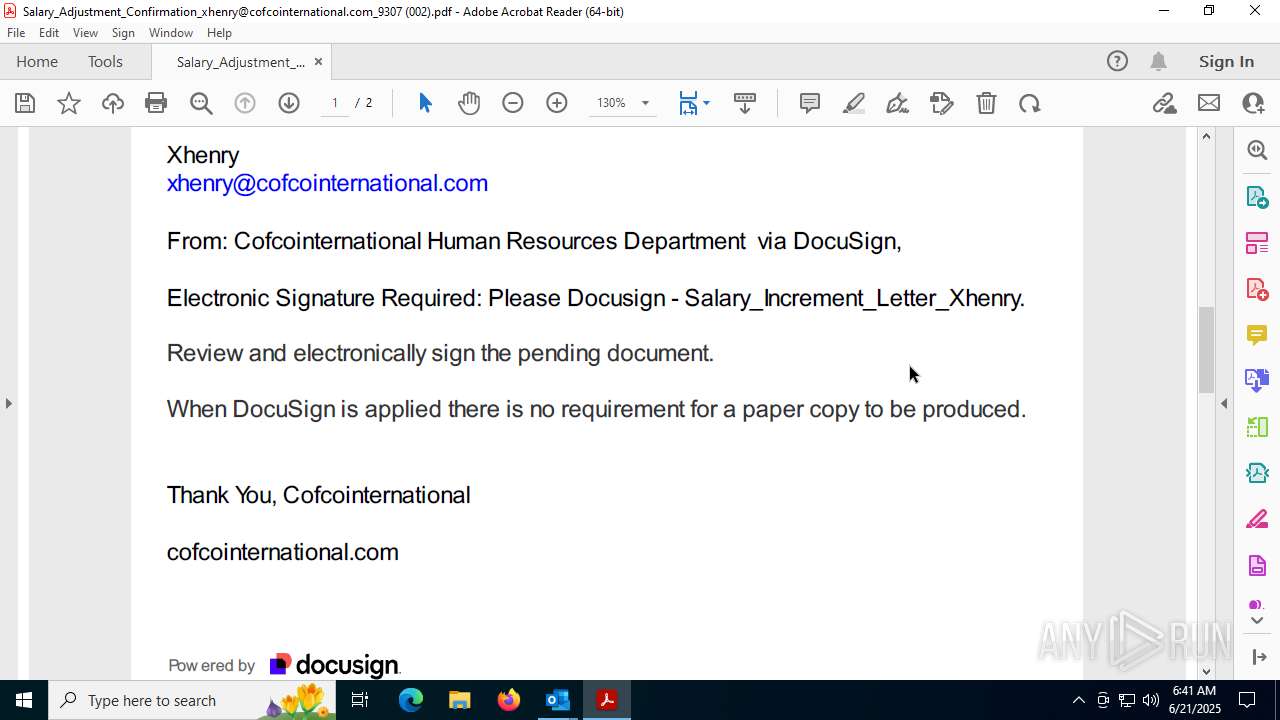Open the Edit menu

(x=49, y=33)
